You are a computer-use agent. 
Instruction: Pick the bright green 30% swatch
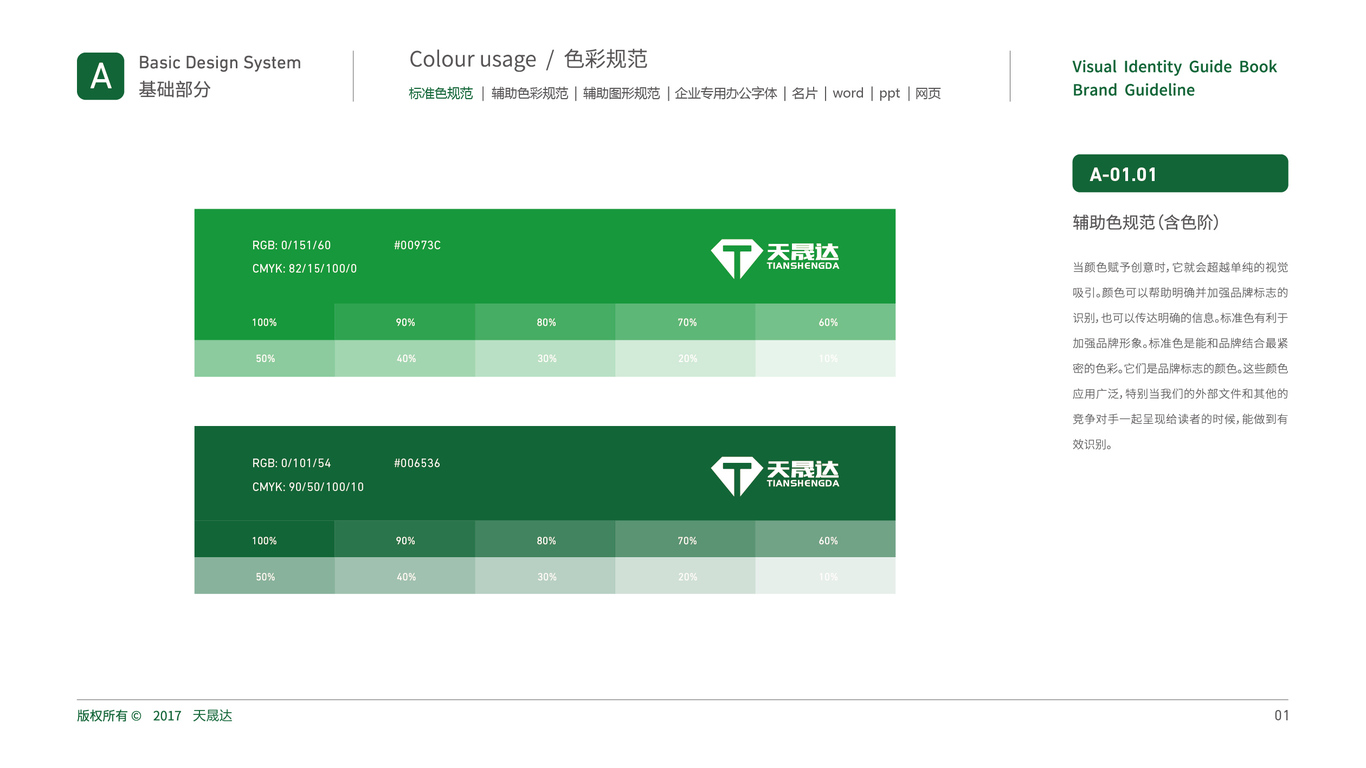pos(545,358)
